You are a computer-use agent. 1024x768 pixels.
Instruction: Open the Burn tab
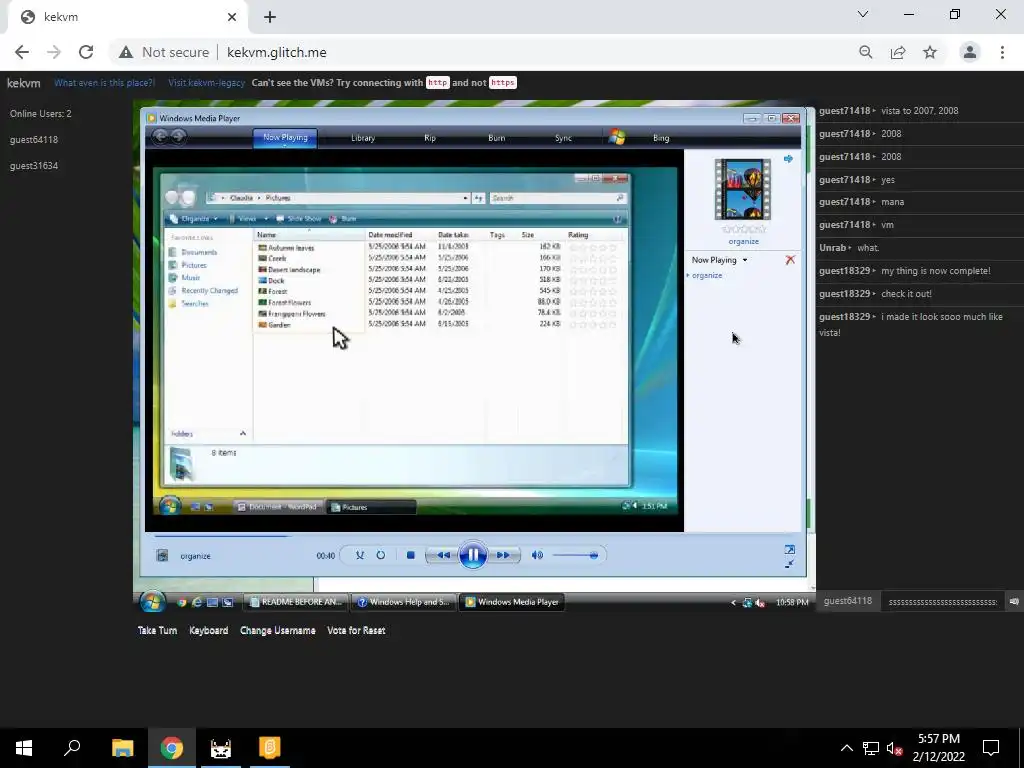pos(496,138)
